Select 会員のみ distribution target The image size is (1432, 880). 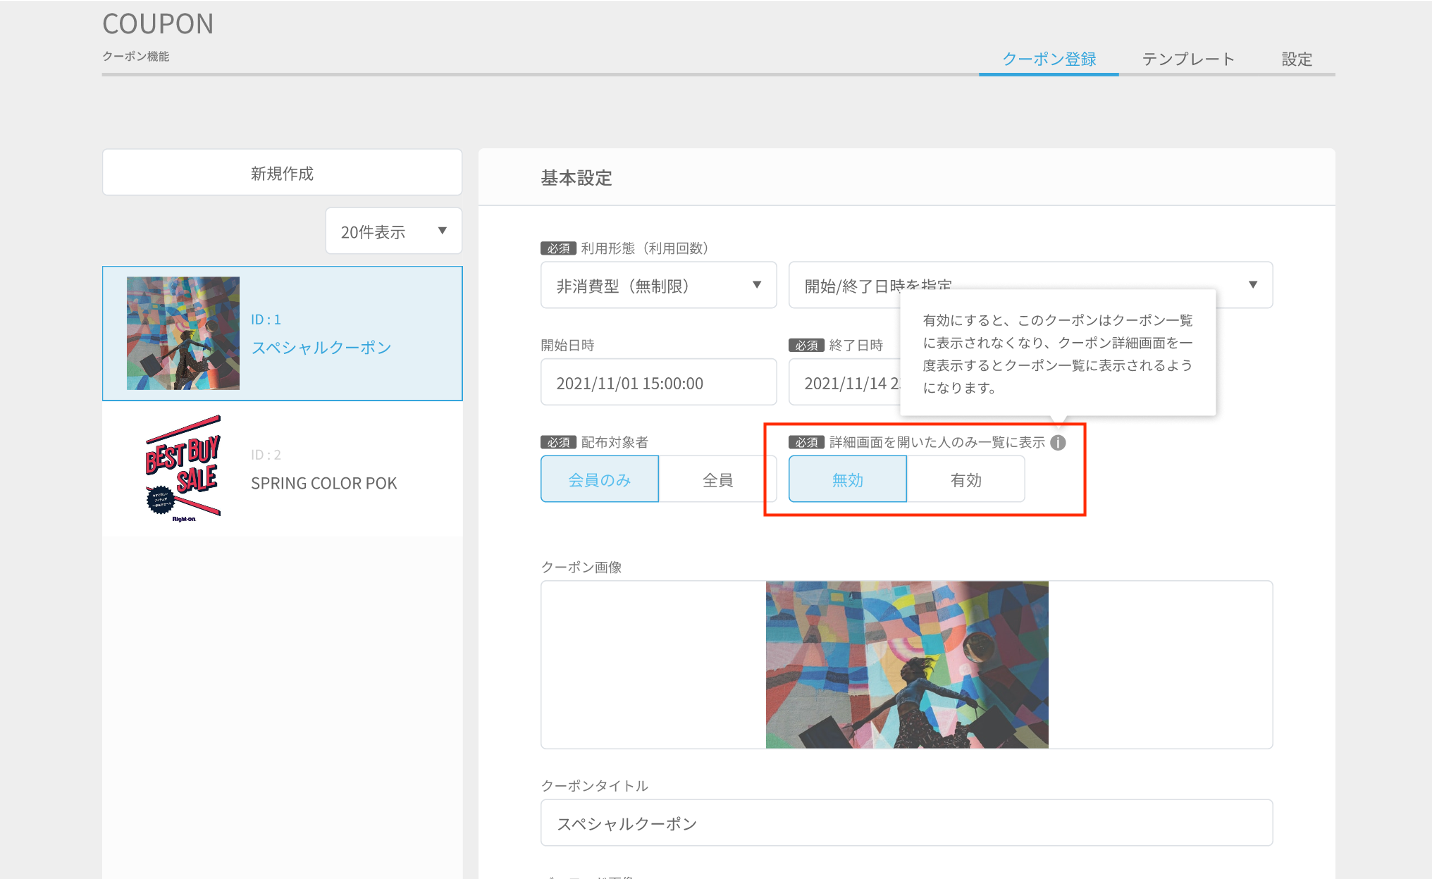tap(600, 479)
